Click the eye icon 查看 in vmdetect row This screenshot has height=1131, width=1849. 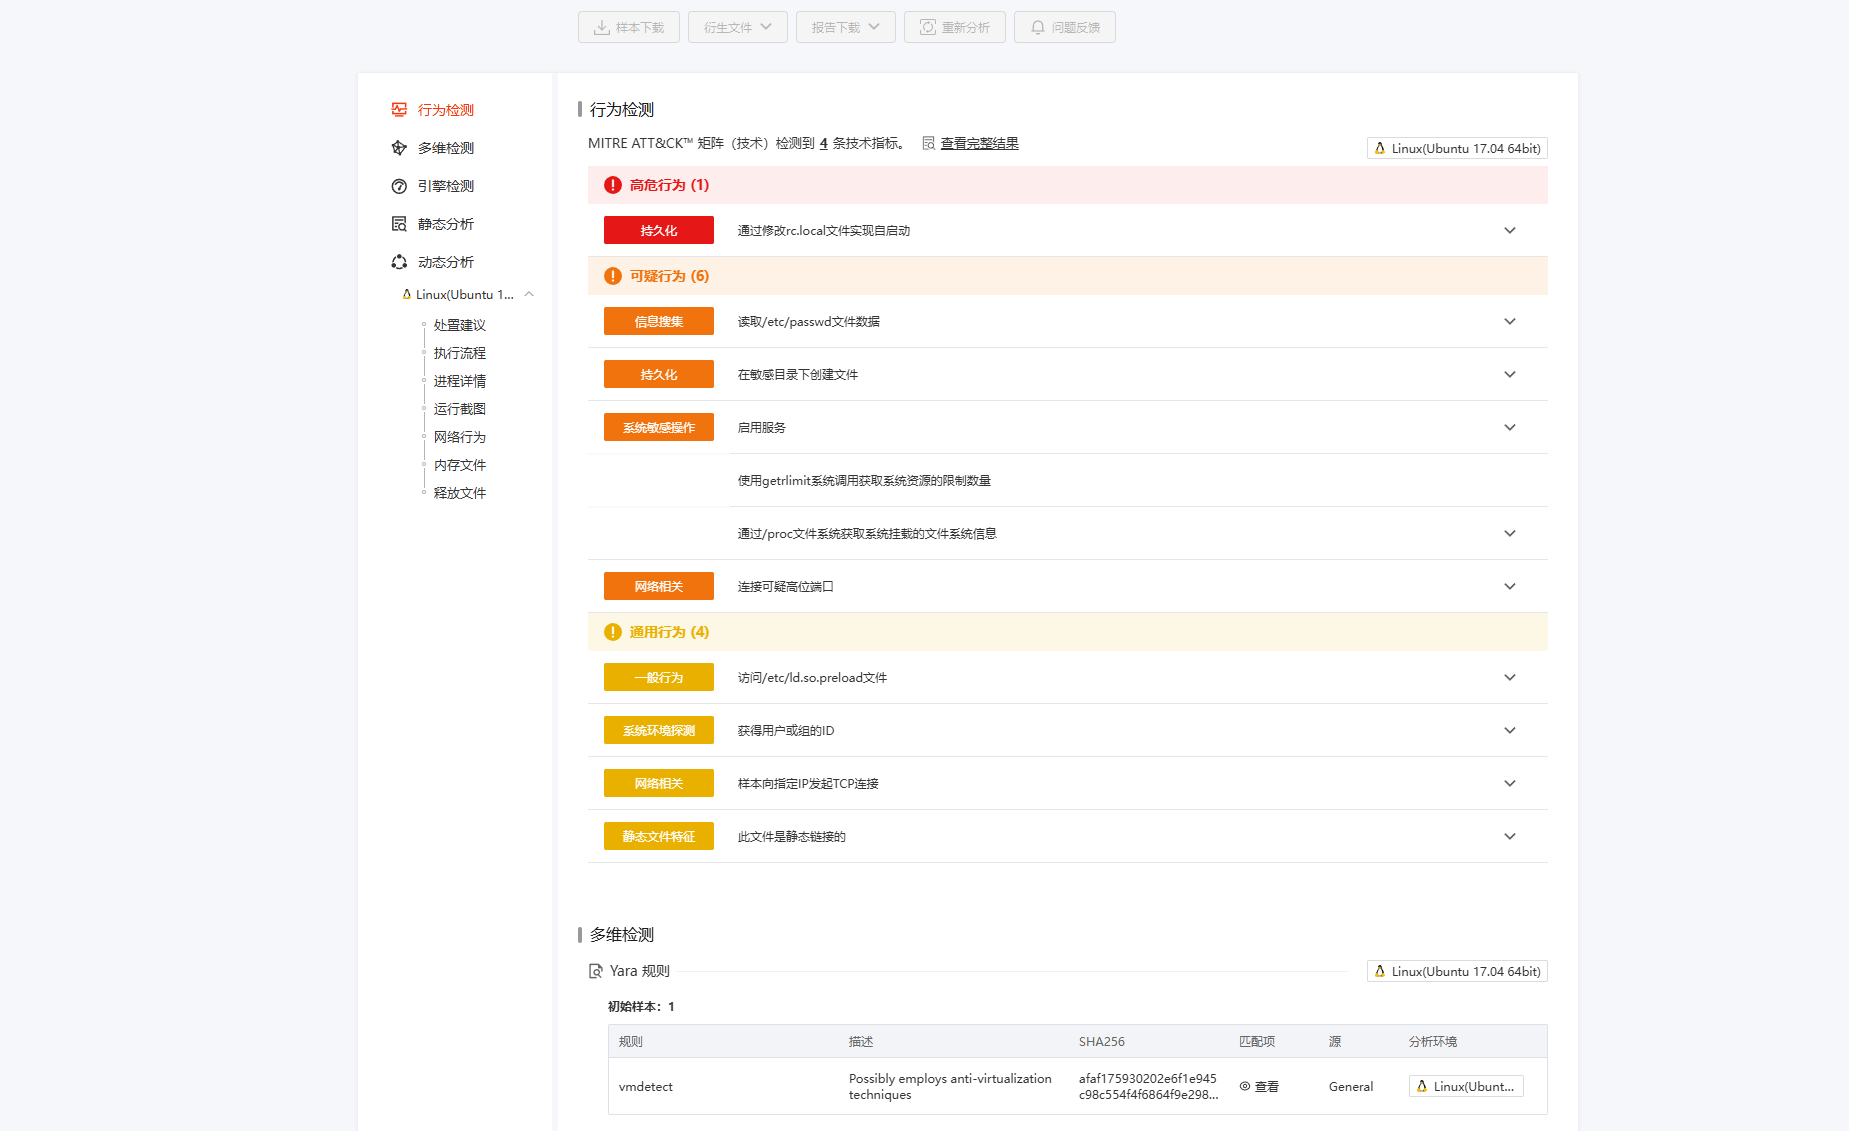click(x=1245, y=1086)
